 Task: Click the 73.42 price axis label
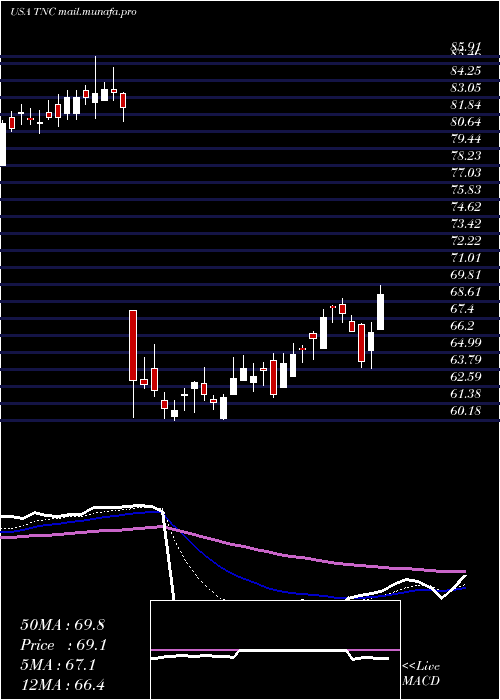coord(466,224)
